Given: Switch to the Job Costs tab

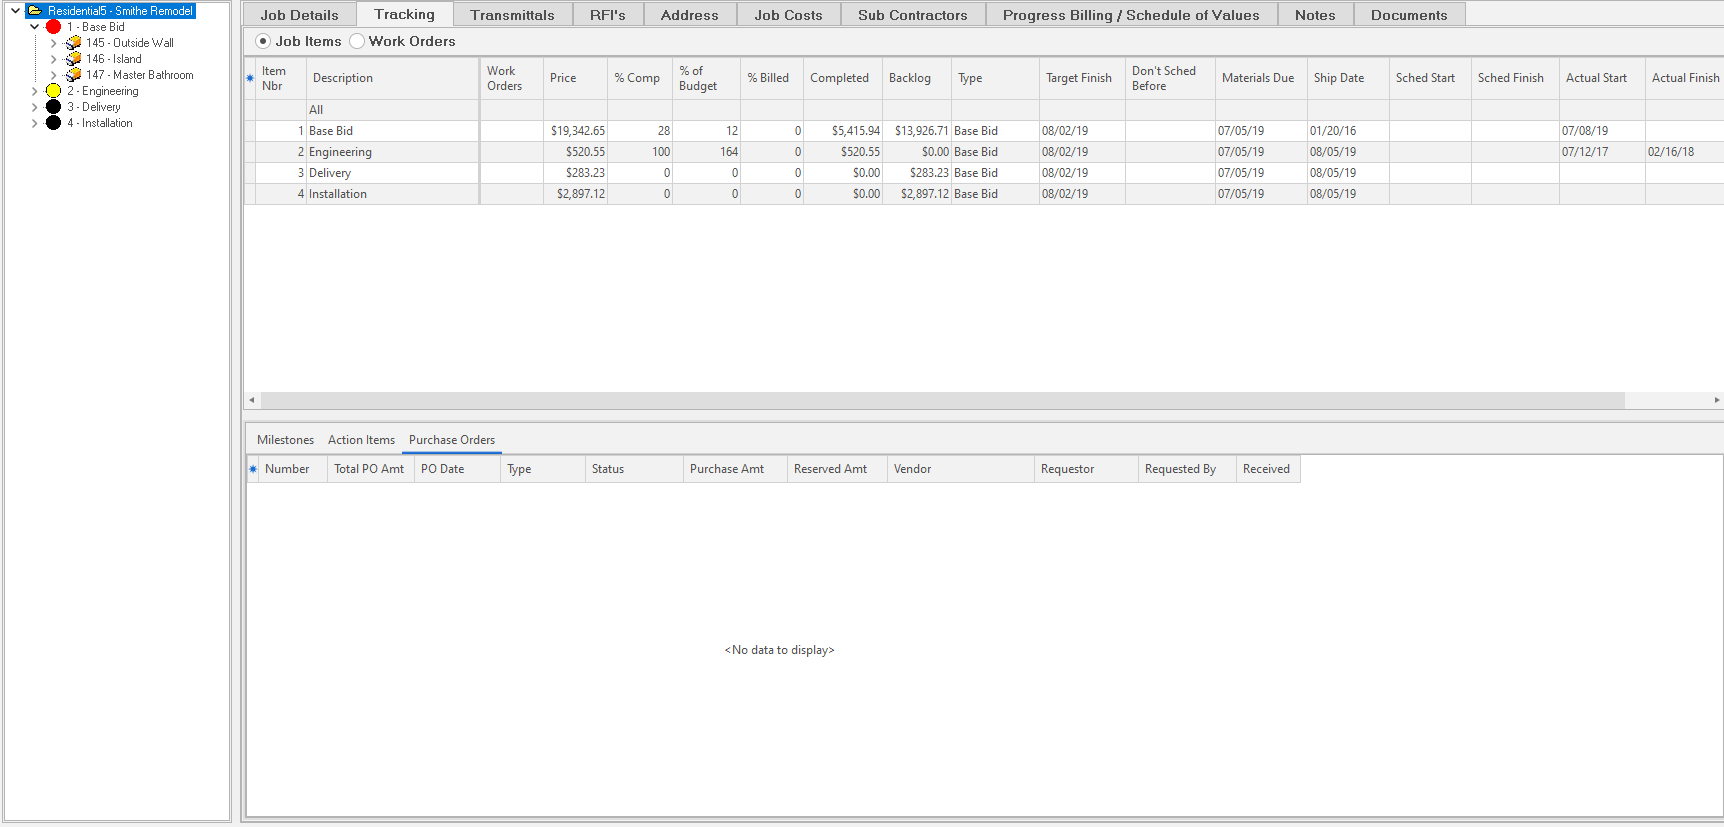Looking at the screenshot, I should pos(788,15).
